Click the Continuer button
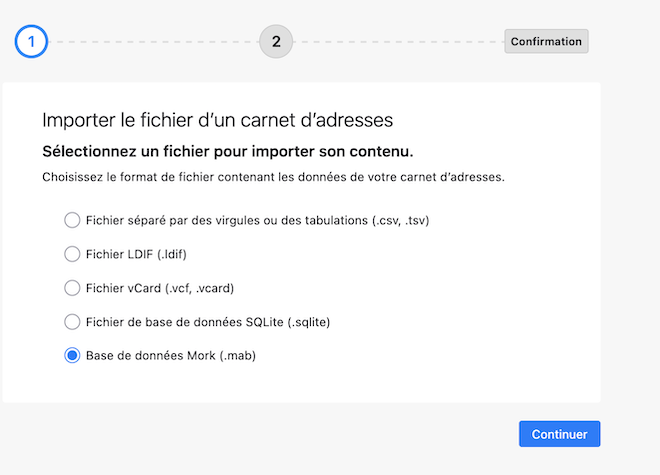 pyautogui.click(x=559, y=434)
